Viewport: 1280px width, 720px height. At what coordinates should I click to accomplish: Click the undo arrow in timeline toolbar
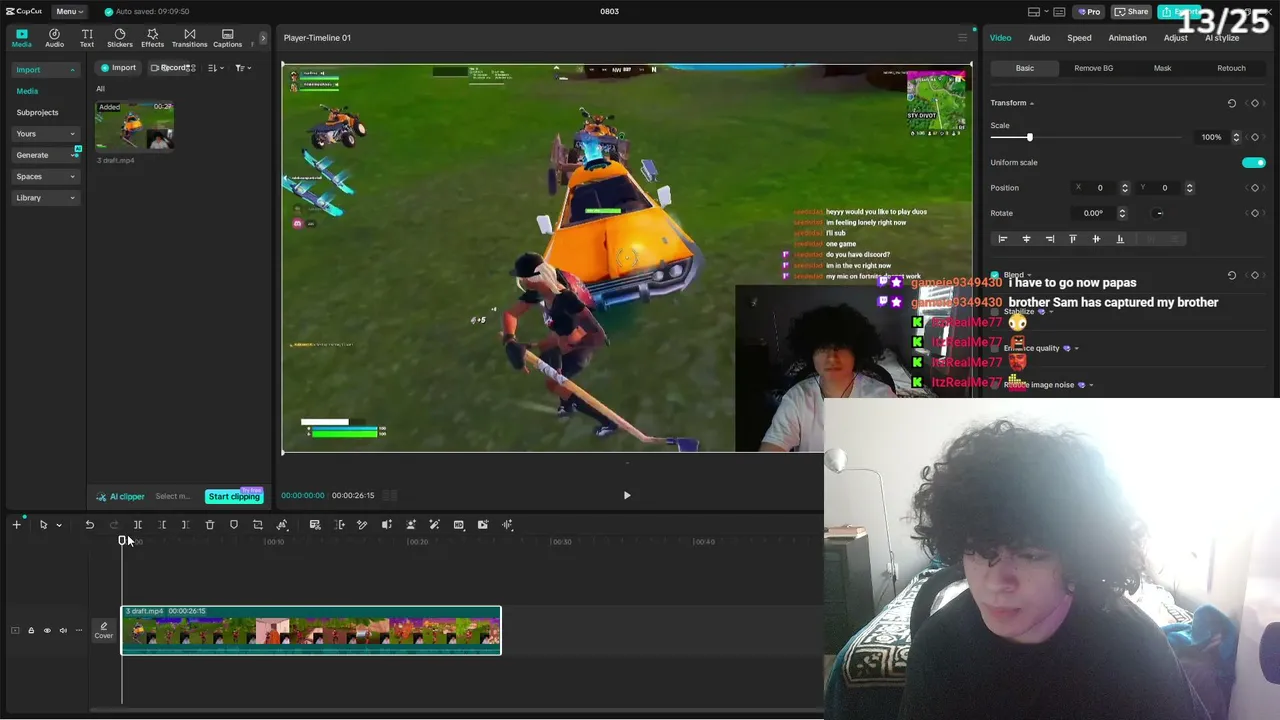tap(89, 525)
